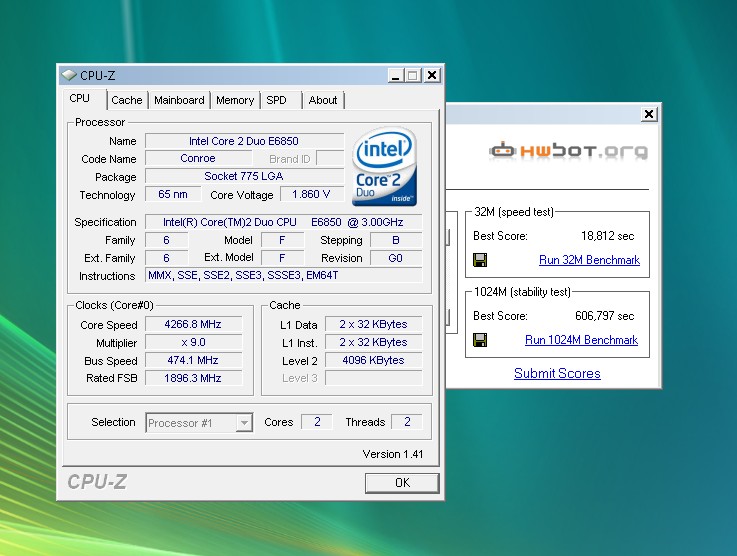This screenshot has width=737, height=556.
Task: Click the Name field Intel Core 2 Duo E6850
Action: click(244, 141)
